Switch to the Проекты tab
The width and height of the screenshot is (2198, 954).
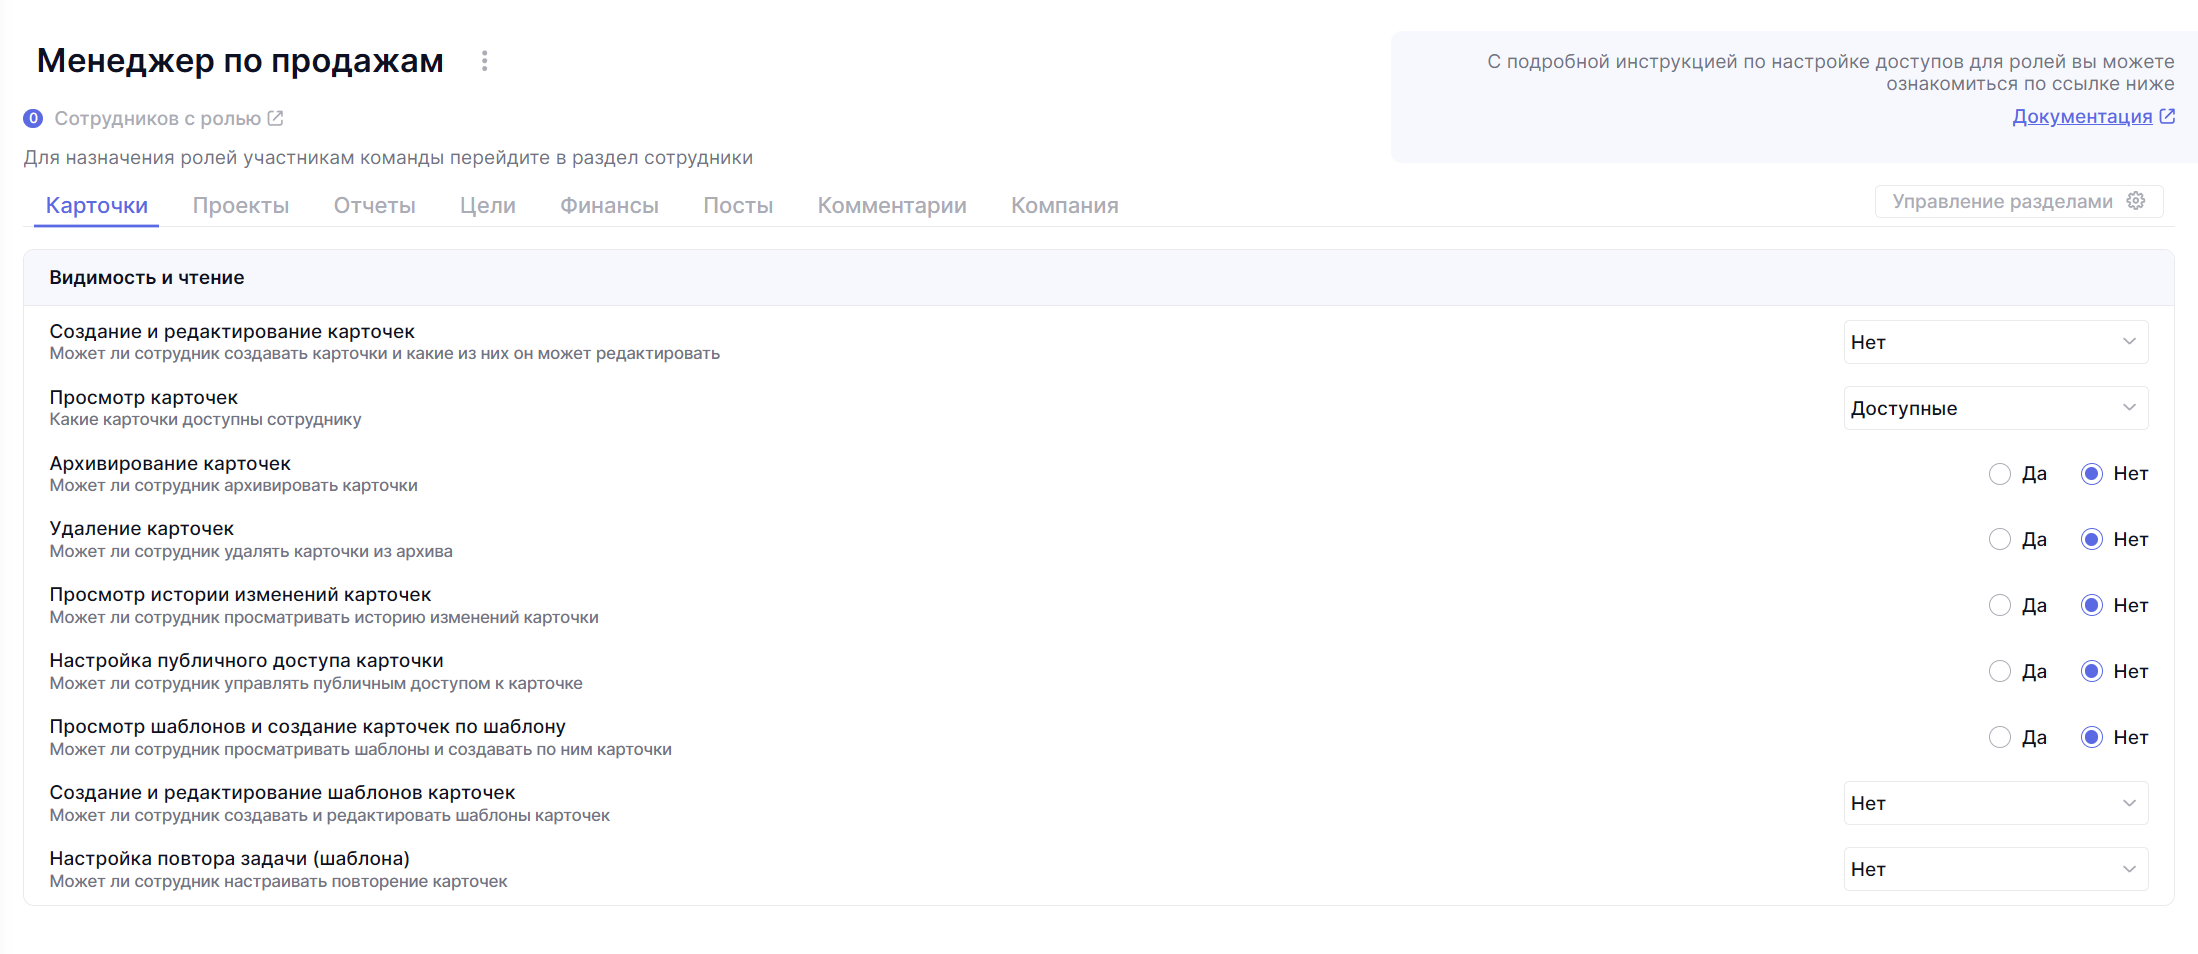pyautogui.click(x=241, y=205)
